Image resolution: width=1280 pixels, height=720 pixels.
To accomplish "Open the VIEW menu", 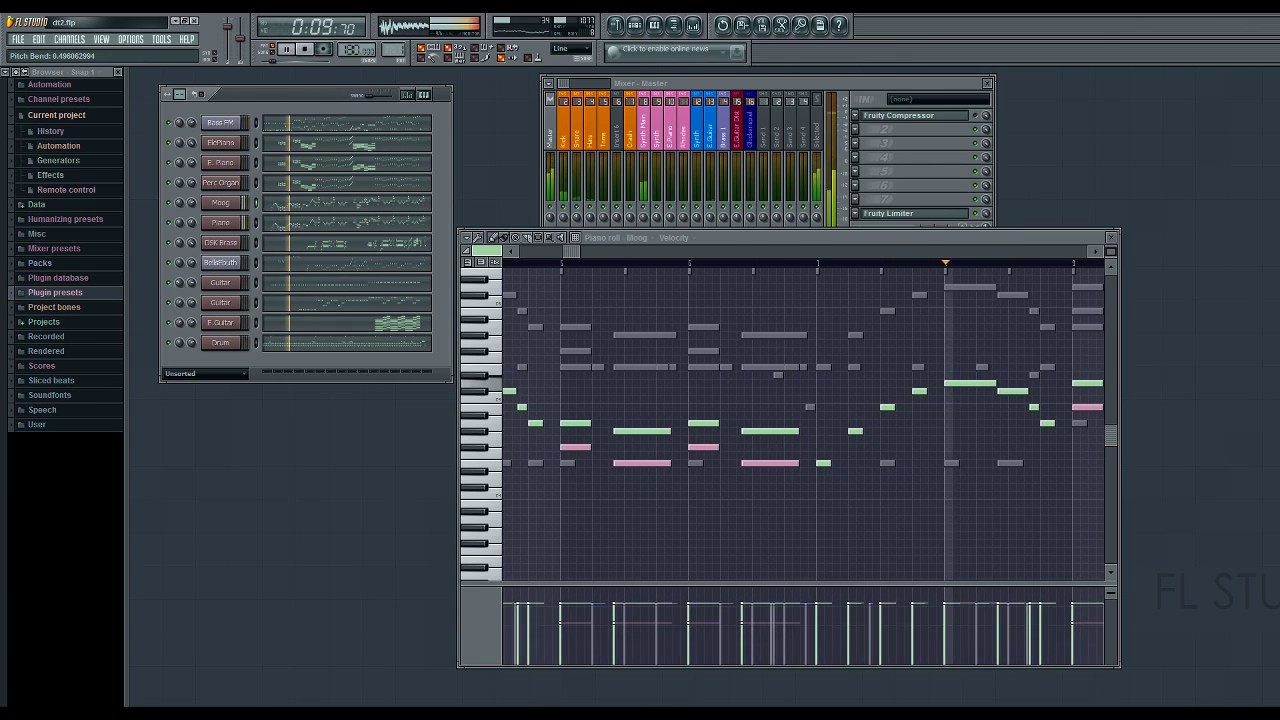I will point(101,40).
